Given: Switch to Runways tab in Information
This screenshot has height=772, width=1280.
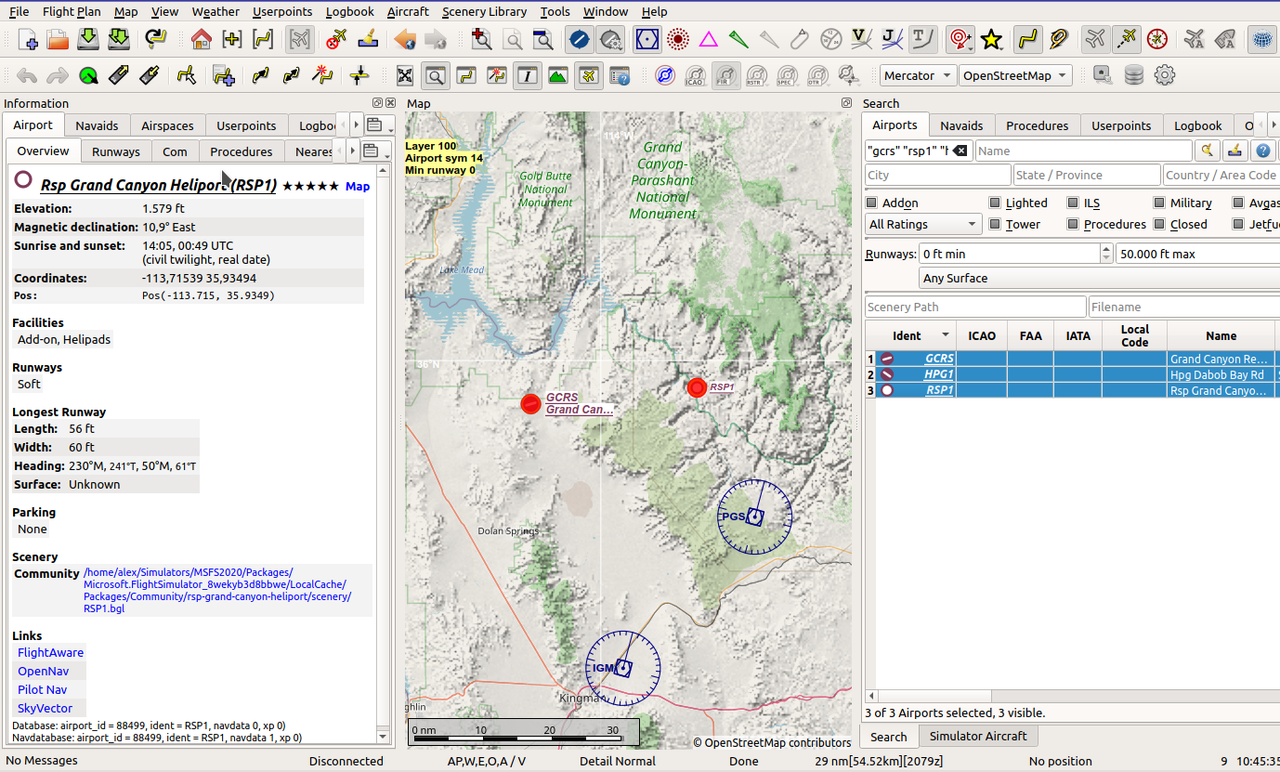Looking at the screenshot, I should [x=116, y=152].
